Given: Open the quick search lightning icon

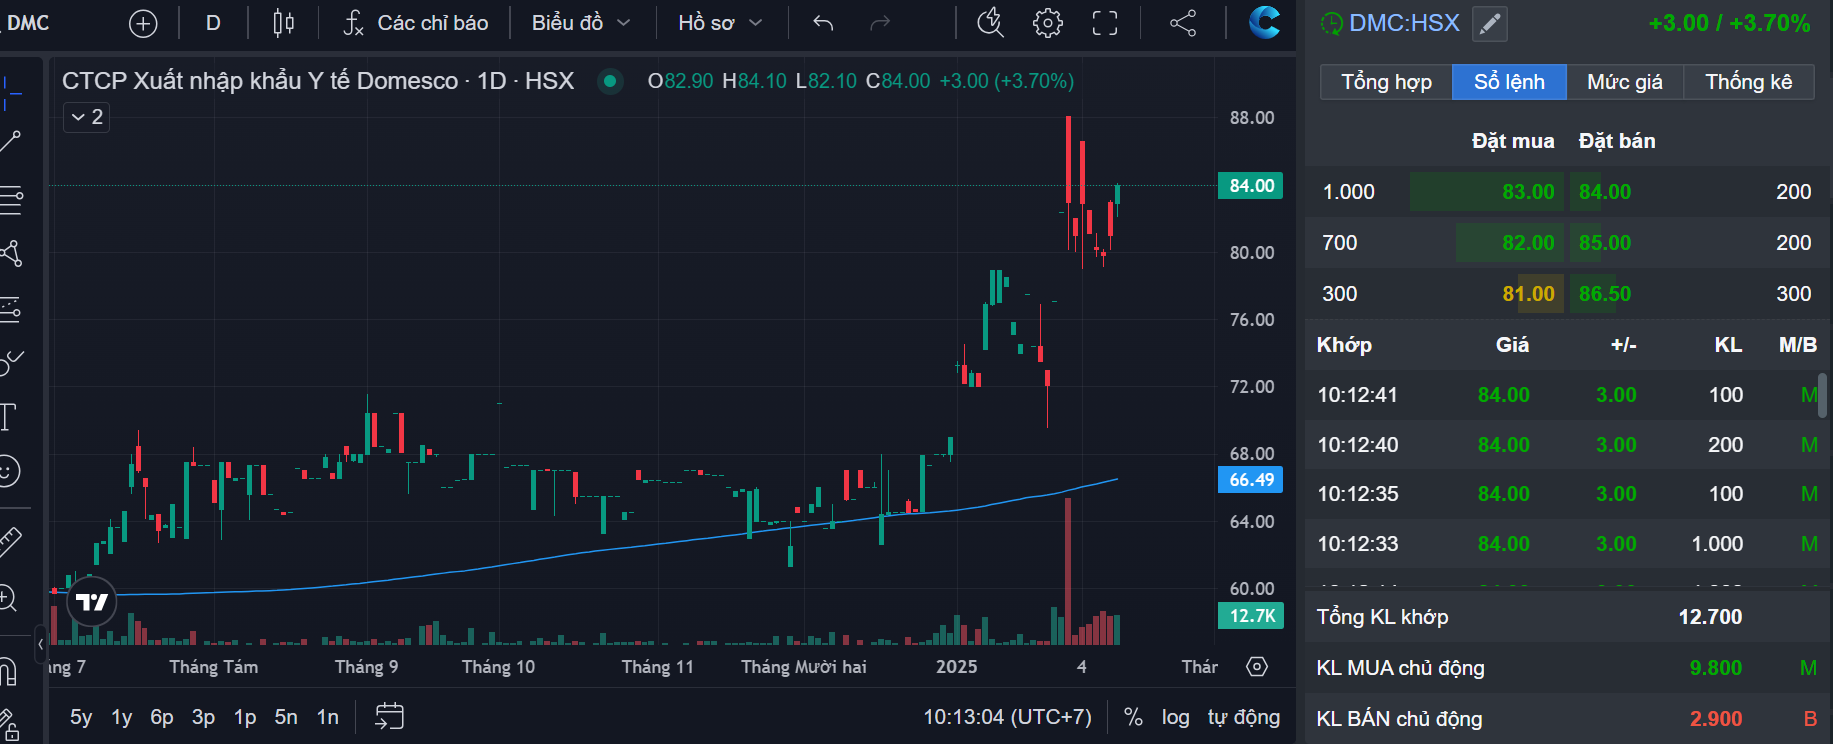Looking at the screenshot, I should (990, 23).
